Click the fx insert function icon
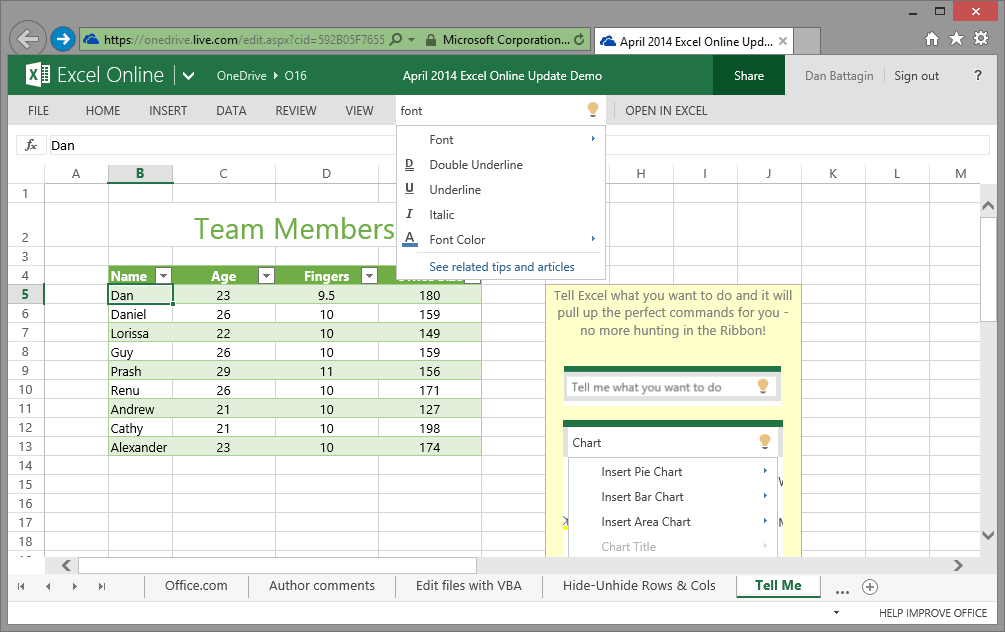This screenshot has height=632, width=1005. (x=29, y=145)
